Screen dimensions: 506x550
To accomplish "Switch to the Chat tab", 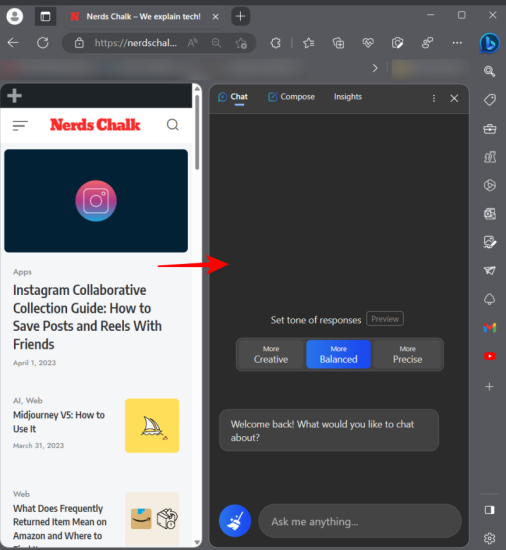I will pyautogui.click(x=233, y=97).
